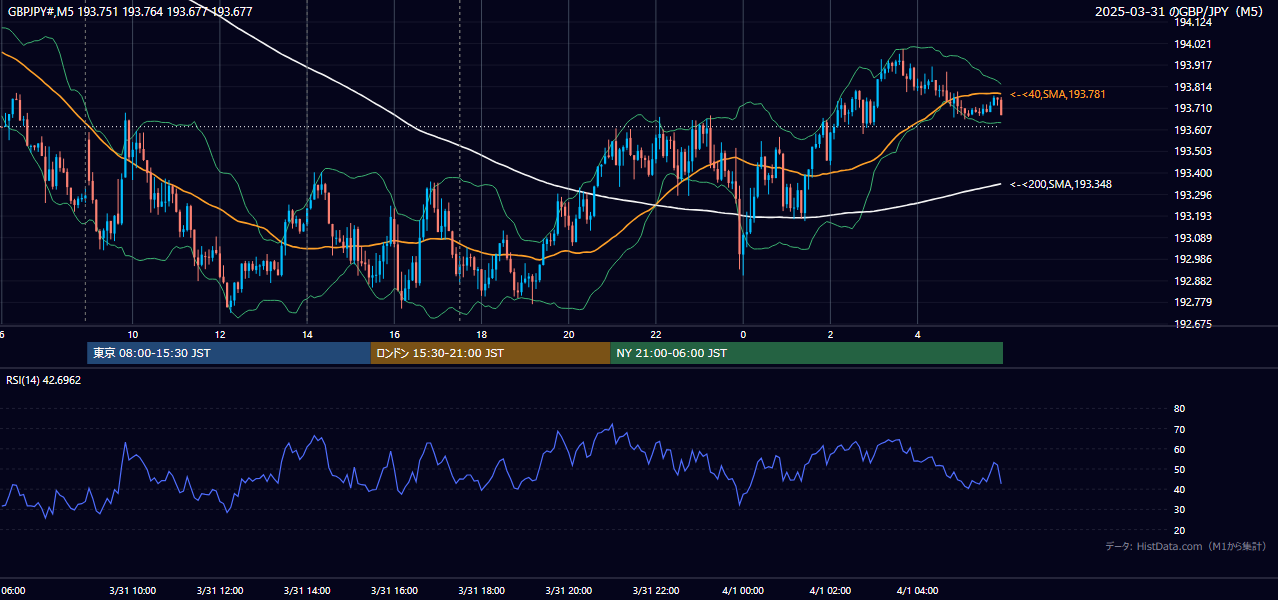Click RSI scale value 70
Image resolution: width=1278 pixels, height=600 pixels.
(x=1180, y=429)
